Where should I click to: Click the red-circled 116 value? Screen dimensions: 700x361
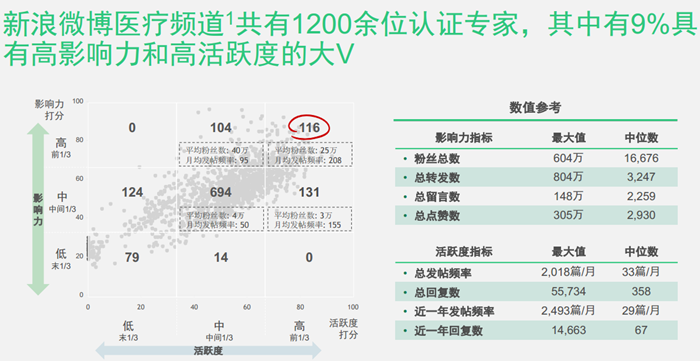tap(309, 128)
